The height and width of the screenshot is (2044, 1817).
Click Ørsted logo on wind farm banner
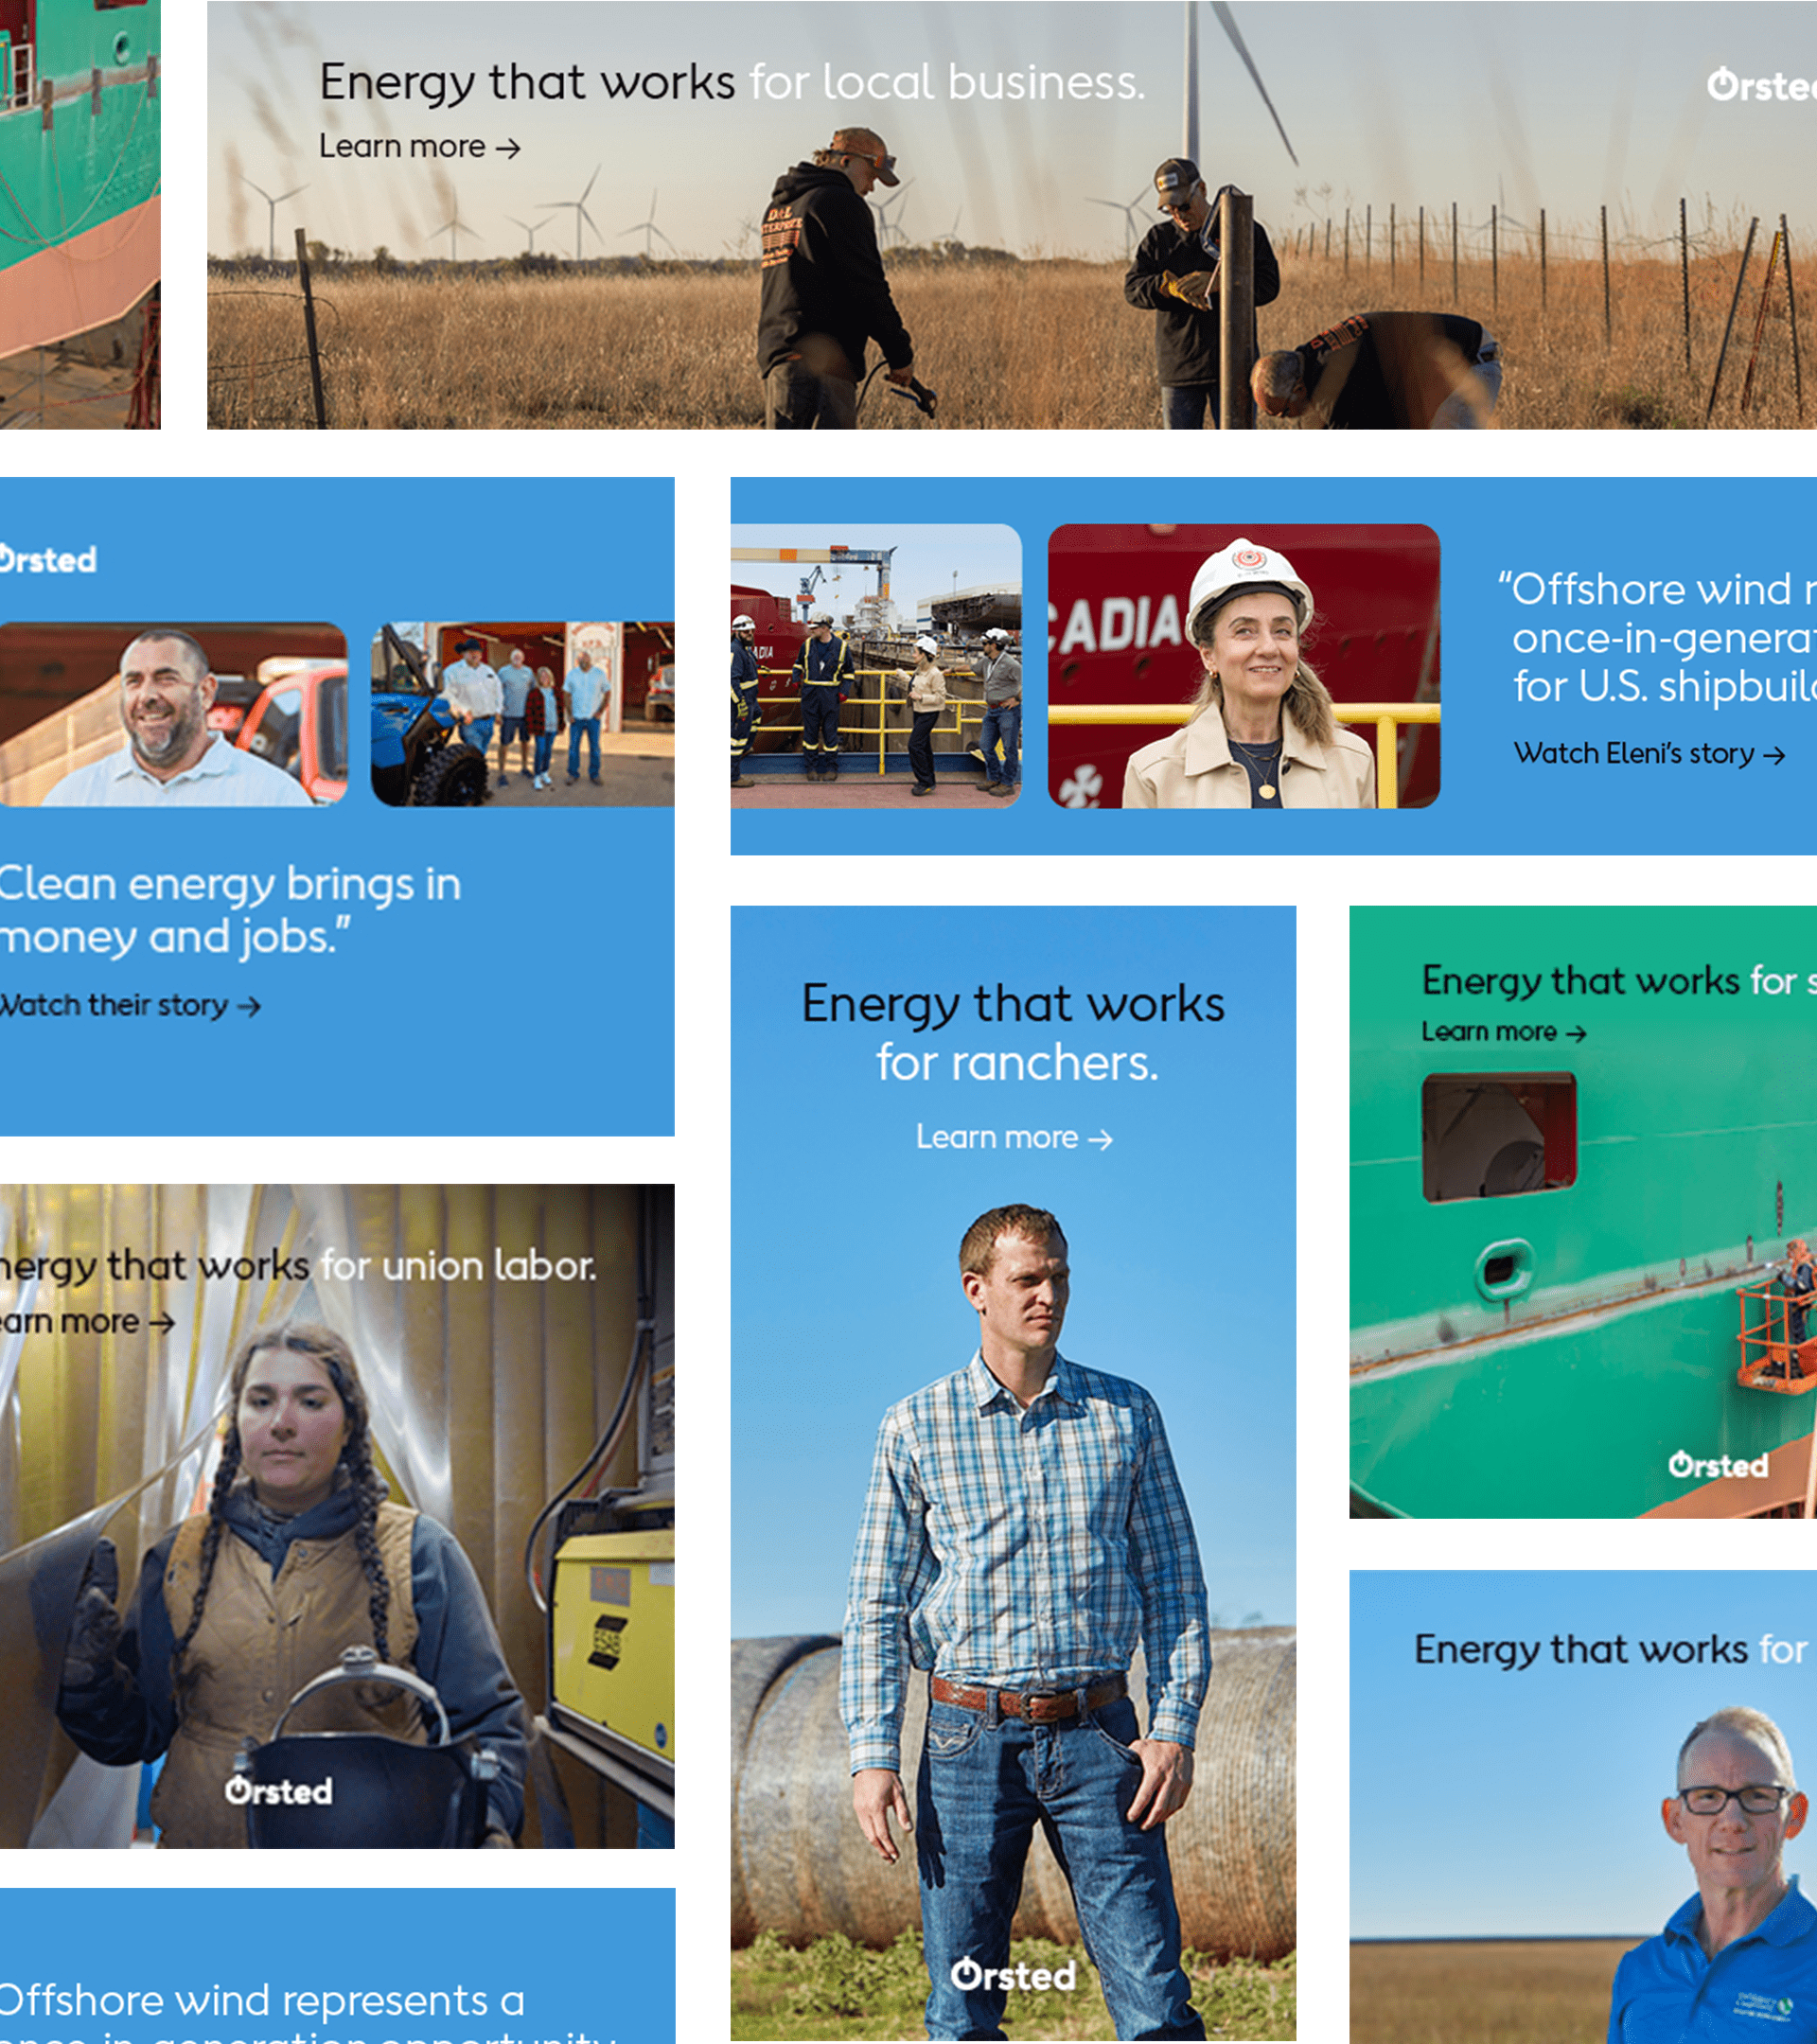pos(1761,86)
